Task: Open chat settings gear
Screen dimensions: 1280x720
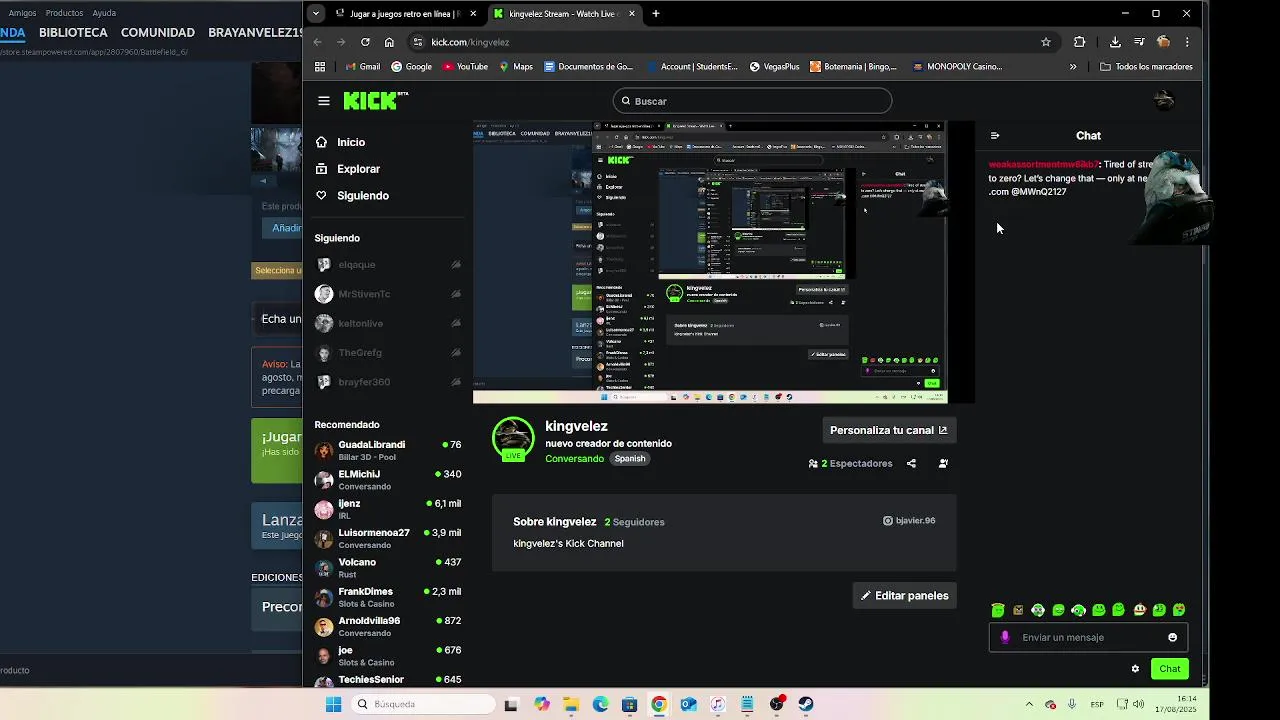Action: point(1135,669)
